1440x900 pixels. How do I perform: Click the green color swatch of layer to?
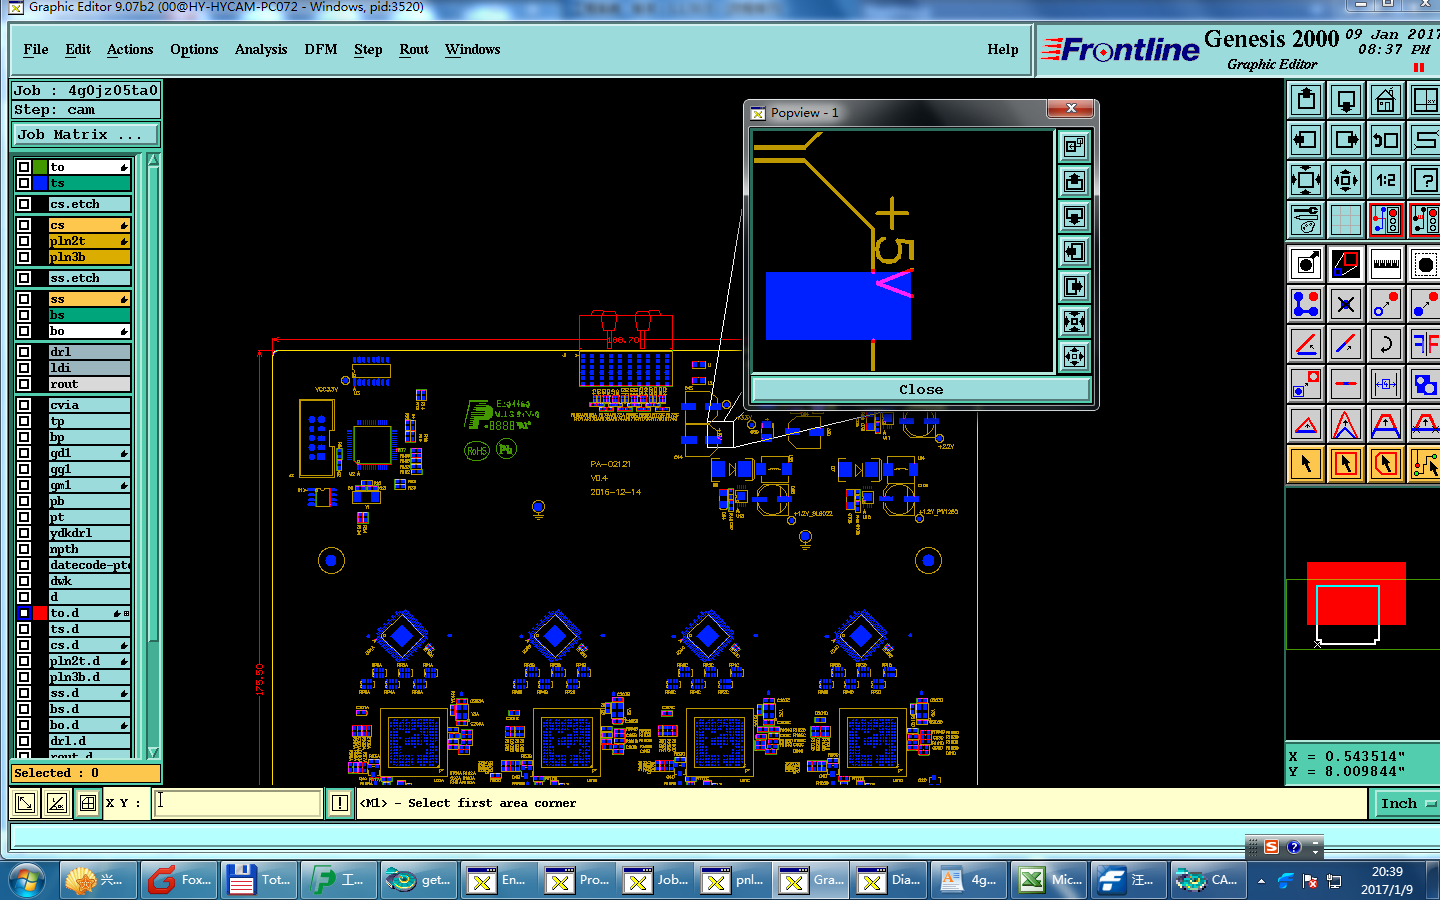click(40, 167)
